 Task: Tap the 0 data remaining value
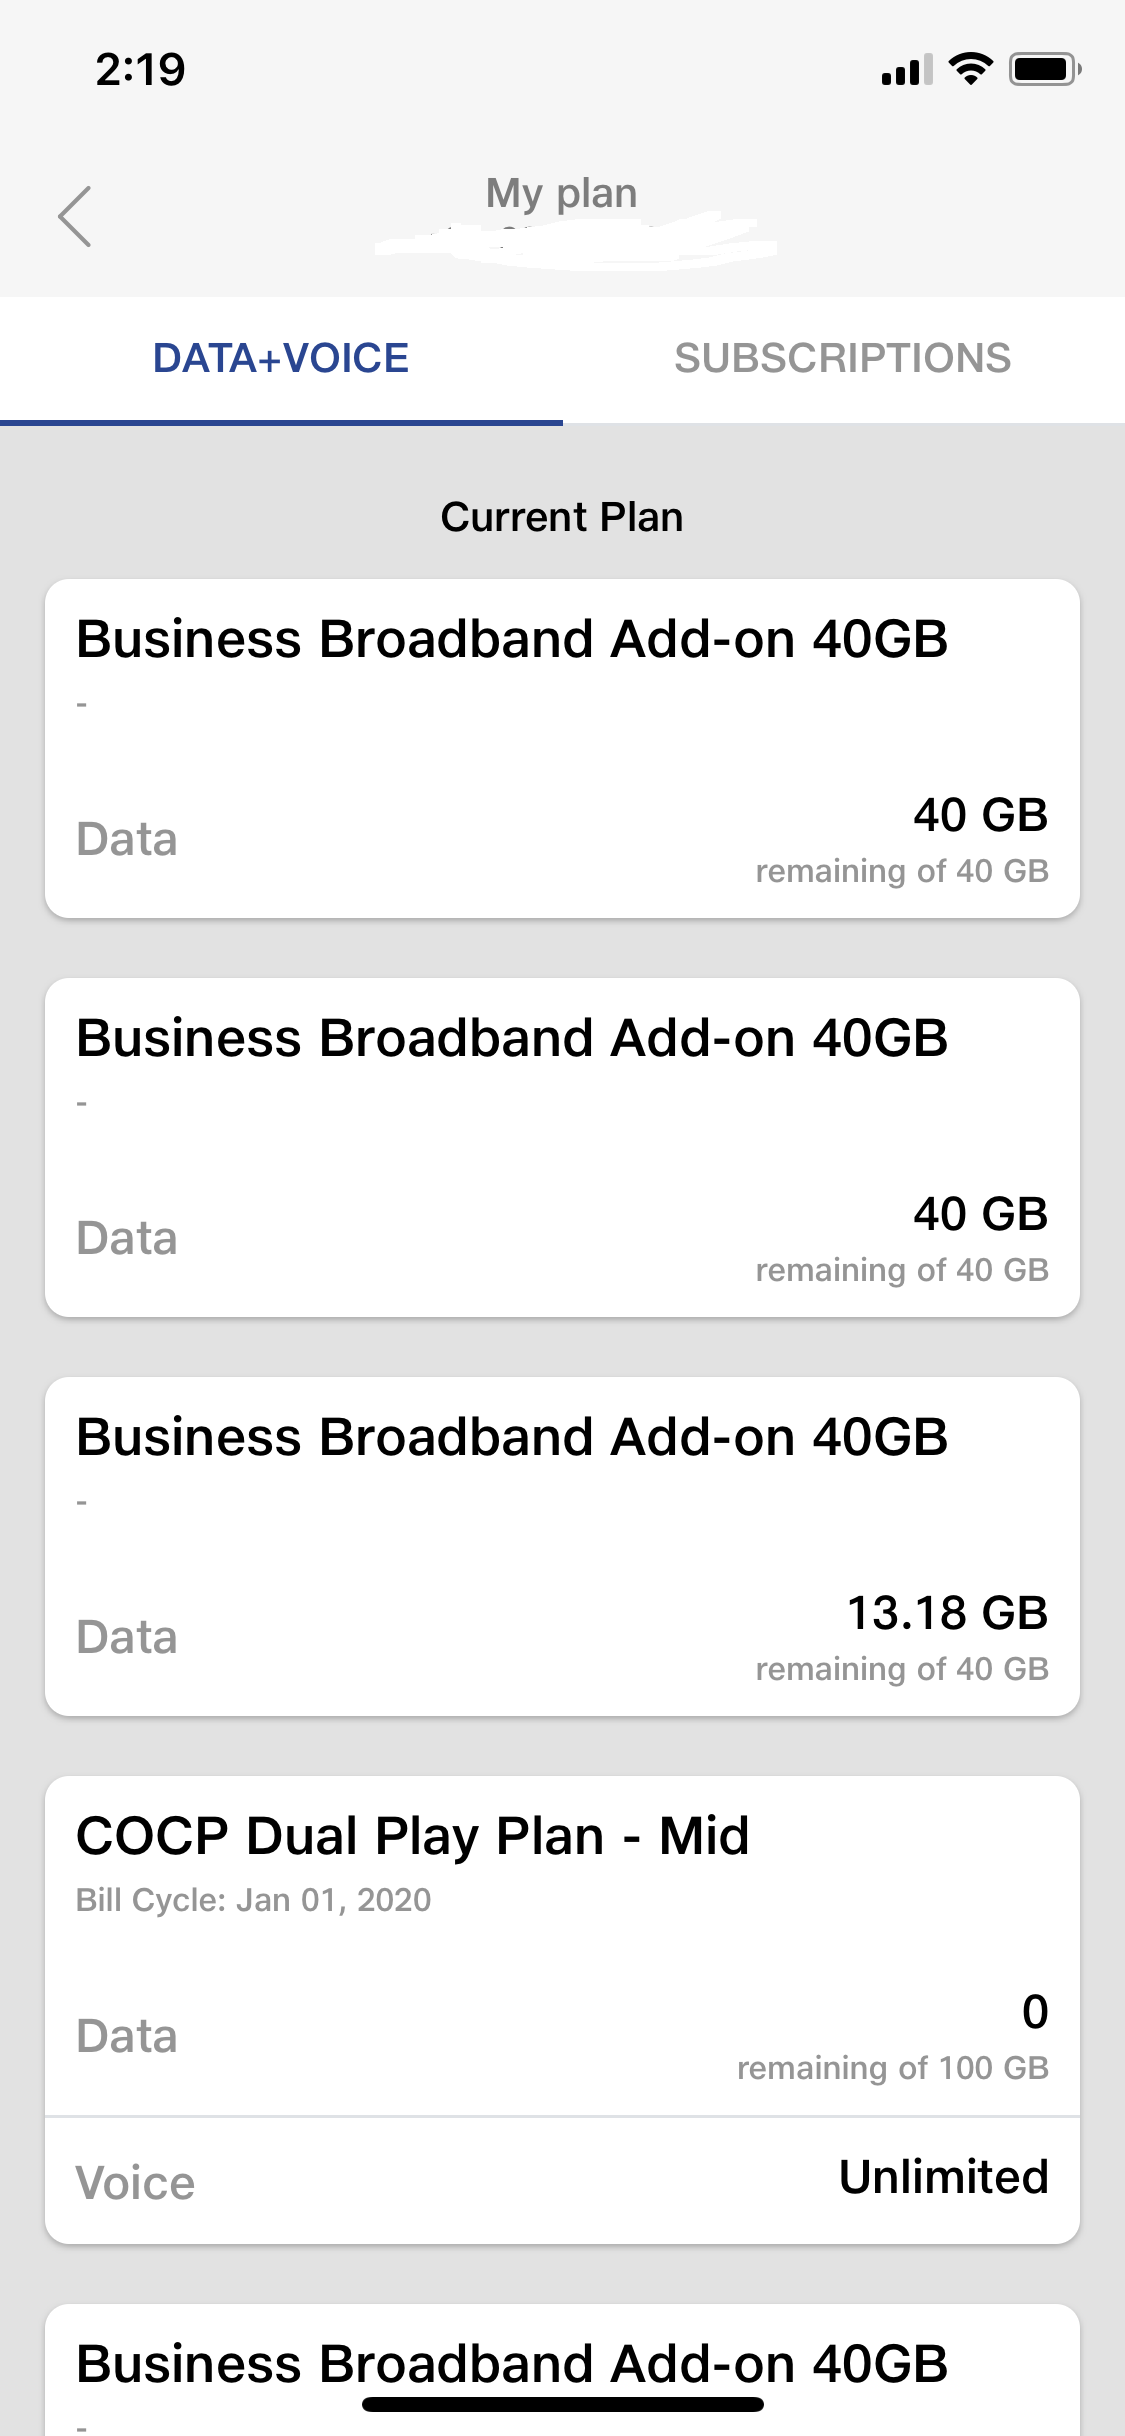tap(1035, 2011)
